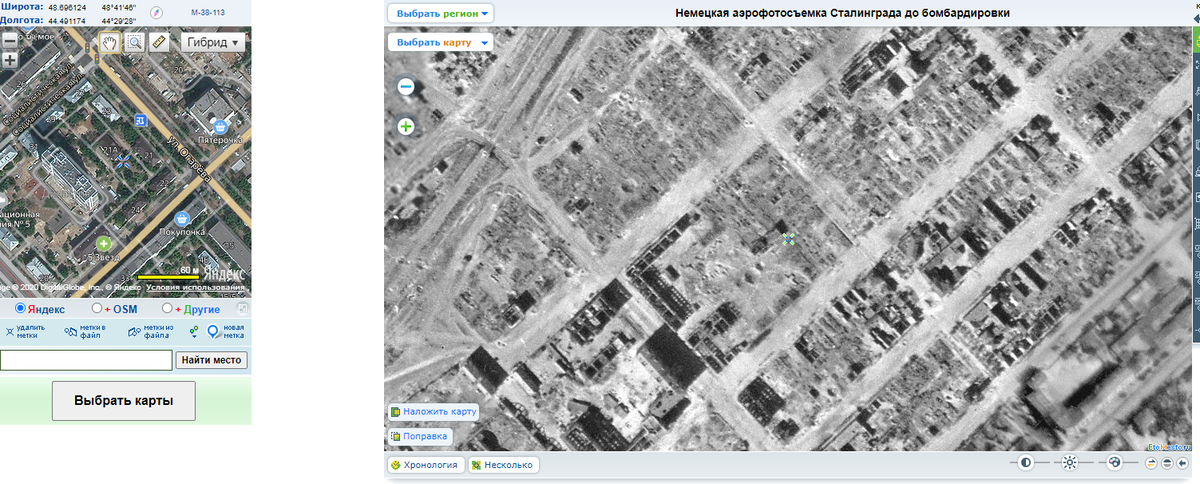
Task: Zoom in the Yandex map with plus
Action: [x=9, y=60]
